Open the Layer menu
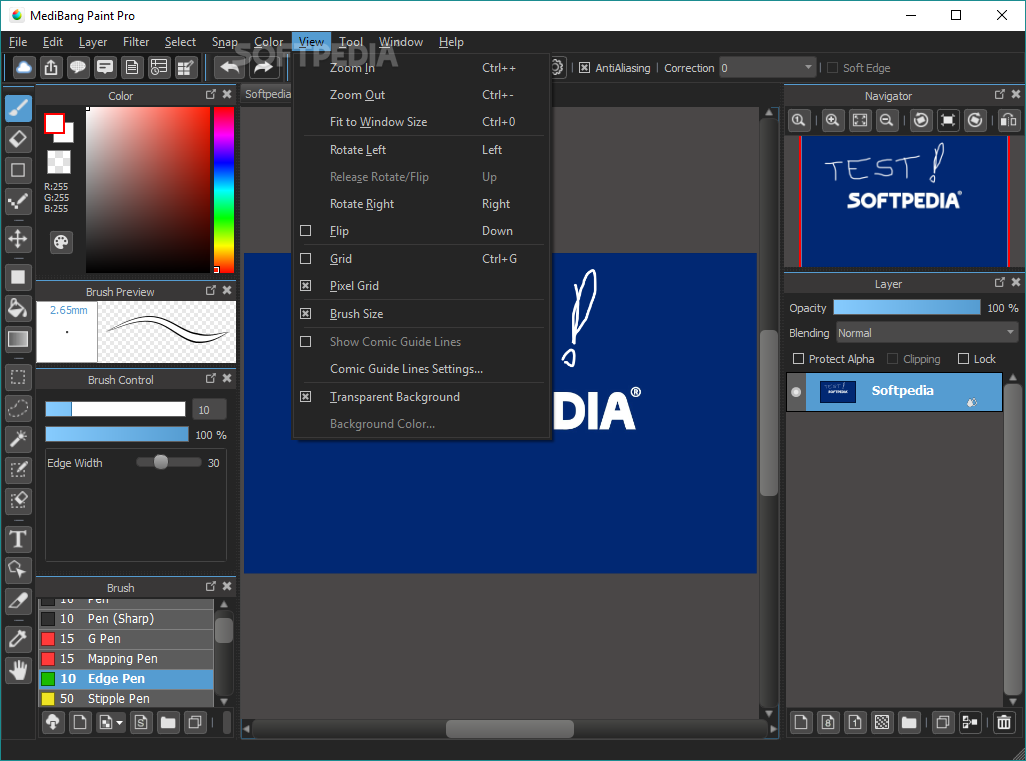 [93, 42]
